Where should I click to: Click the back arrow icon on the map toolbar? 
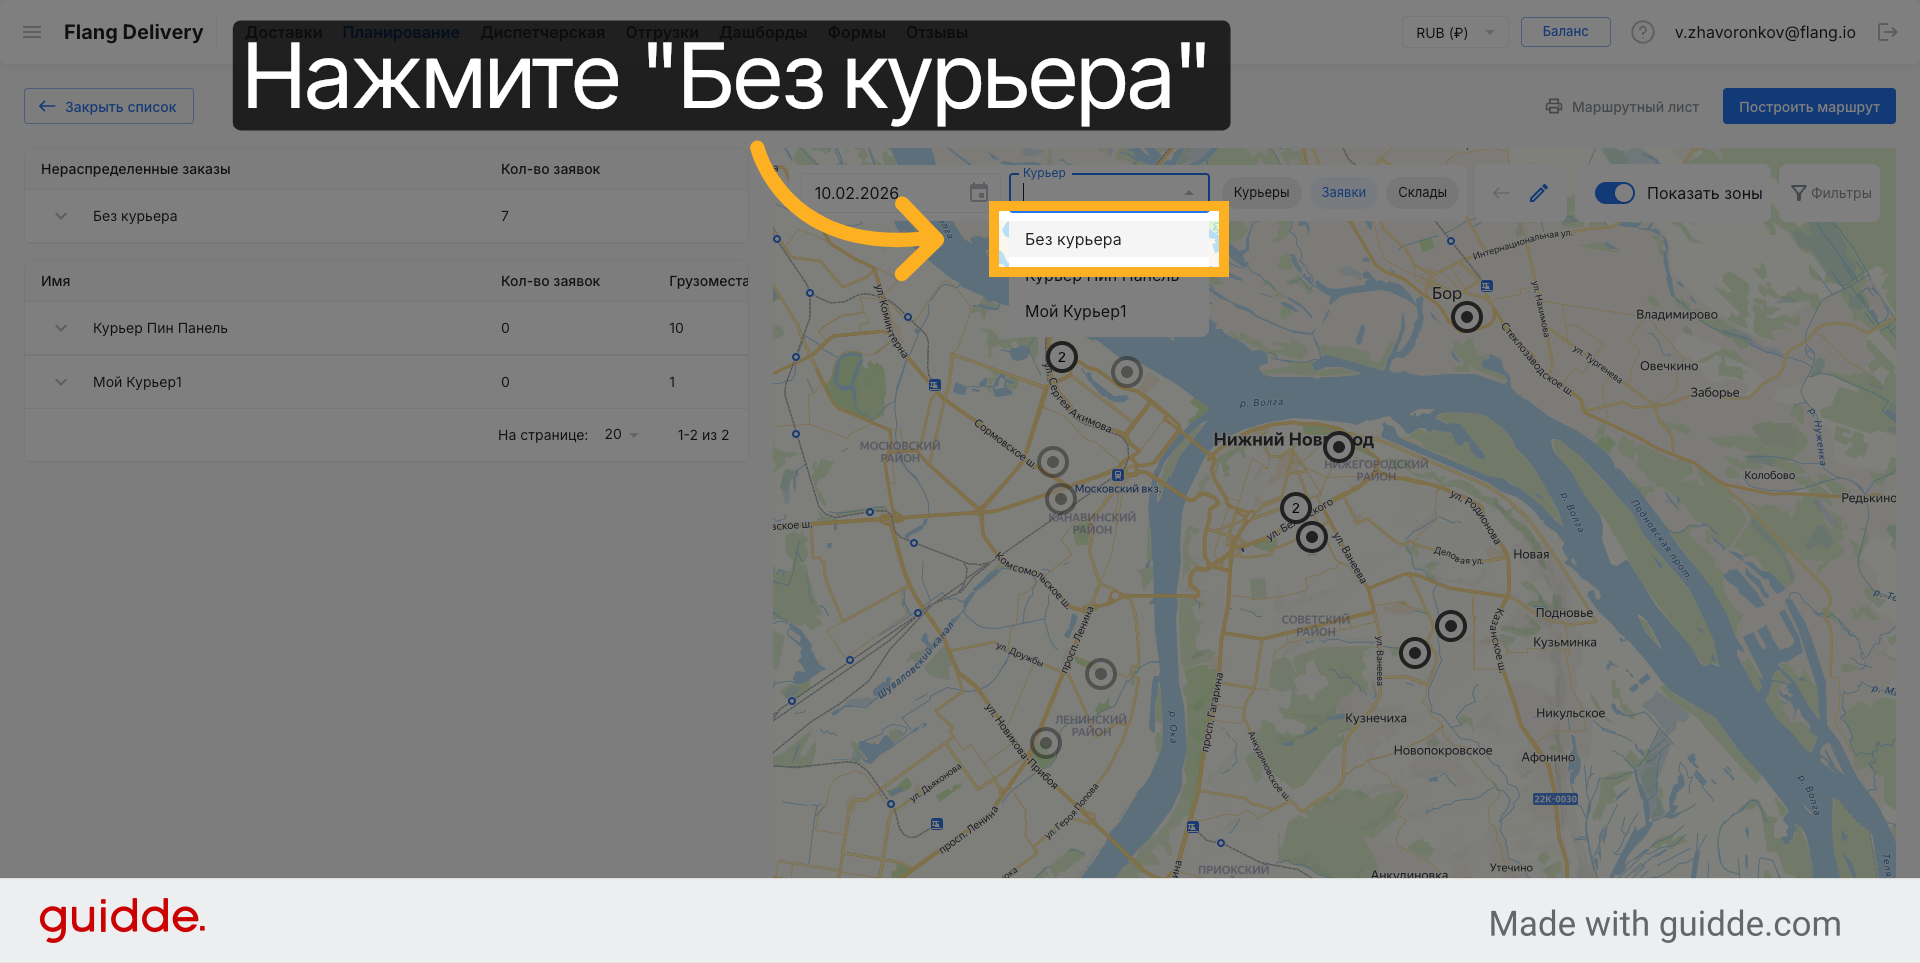[1501, 193]
